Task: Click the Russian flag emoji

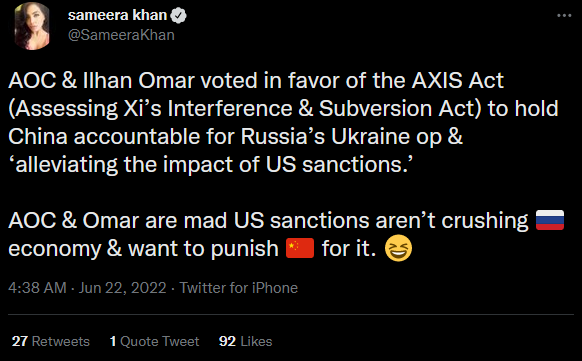Action: [x=550, y=220]
